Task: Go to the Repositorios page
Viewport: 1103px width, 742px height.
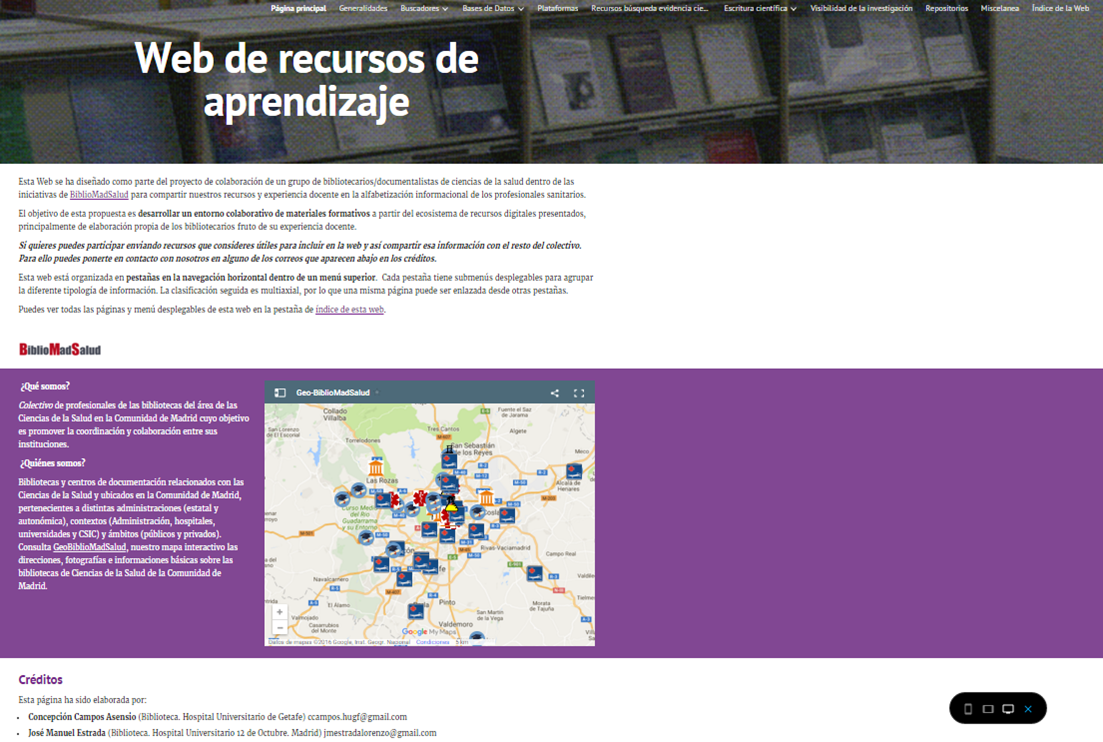Action: point(946,8)
